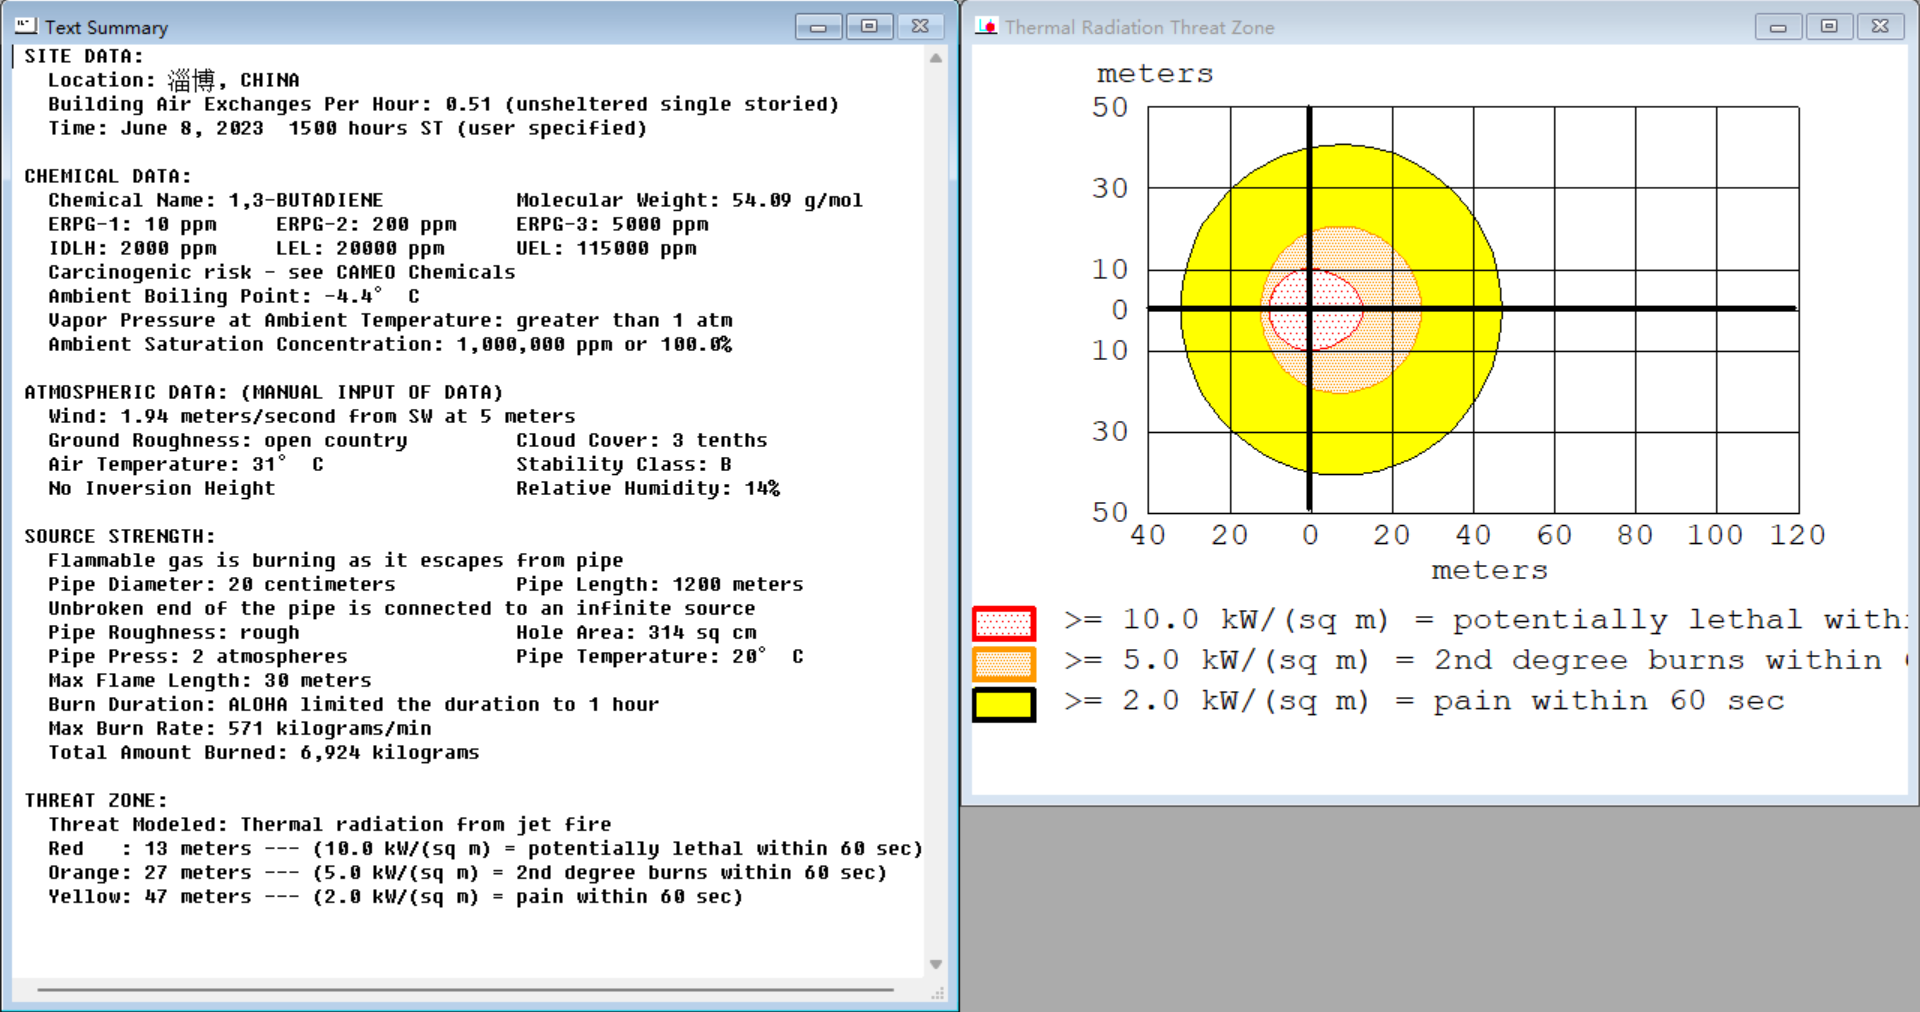Minimize the Thermal Radiation Threat Zone window

1779,26
